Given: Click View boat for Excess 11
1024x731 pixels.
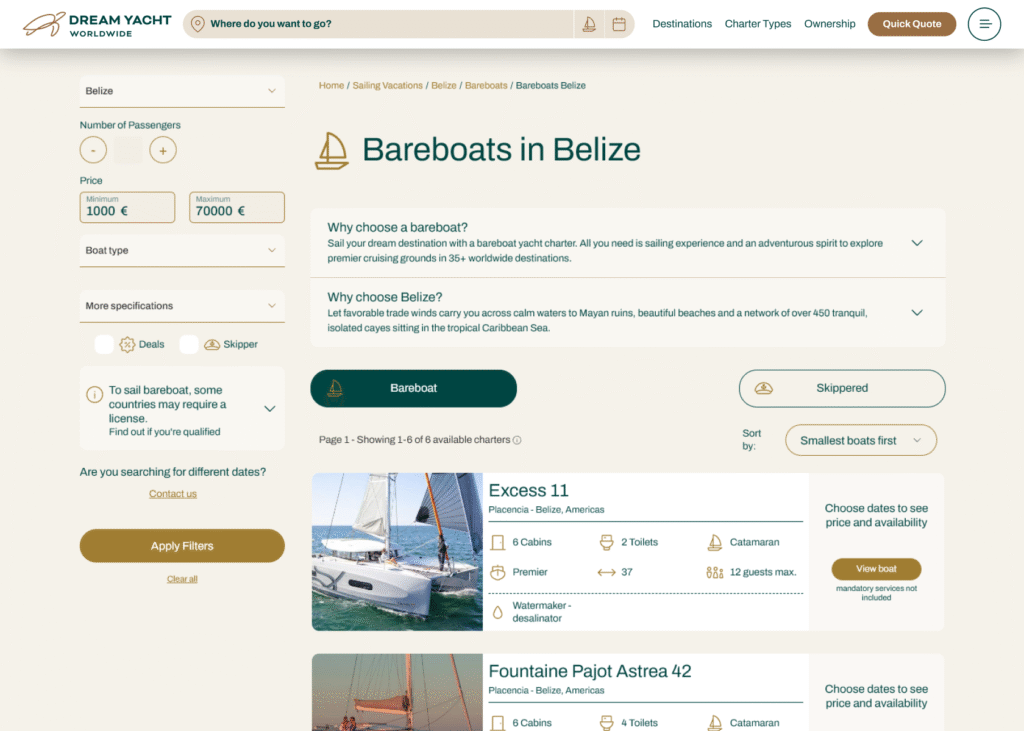Looking at the screenshot, I should [876, 569].
